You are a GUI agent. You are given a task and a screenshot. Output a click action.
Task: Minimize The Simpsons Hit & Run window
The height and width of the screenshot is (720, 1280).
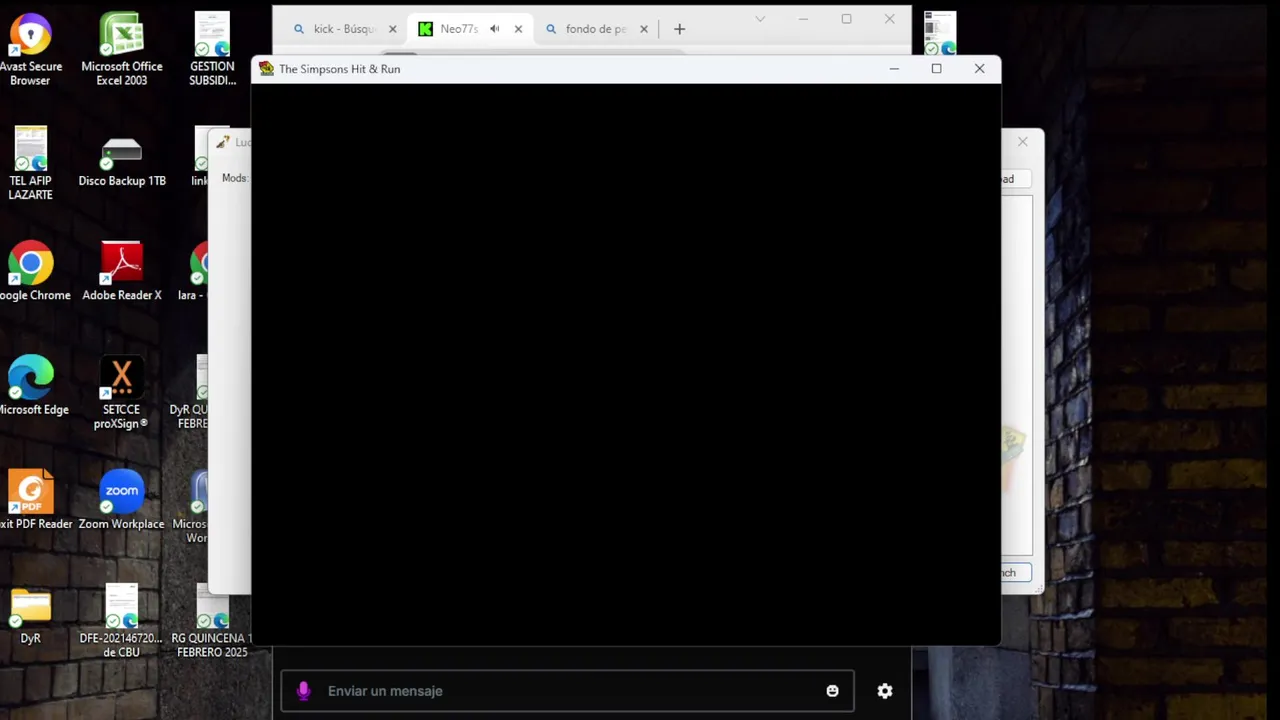tap(894, 69)
